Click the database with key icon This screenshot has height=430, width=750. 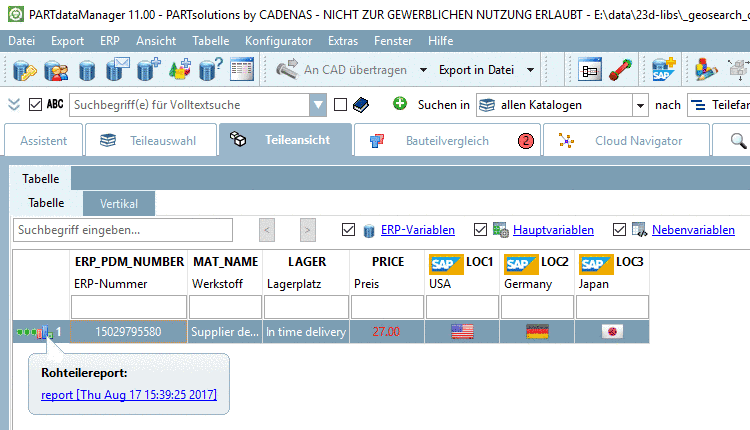(24, 70)
